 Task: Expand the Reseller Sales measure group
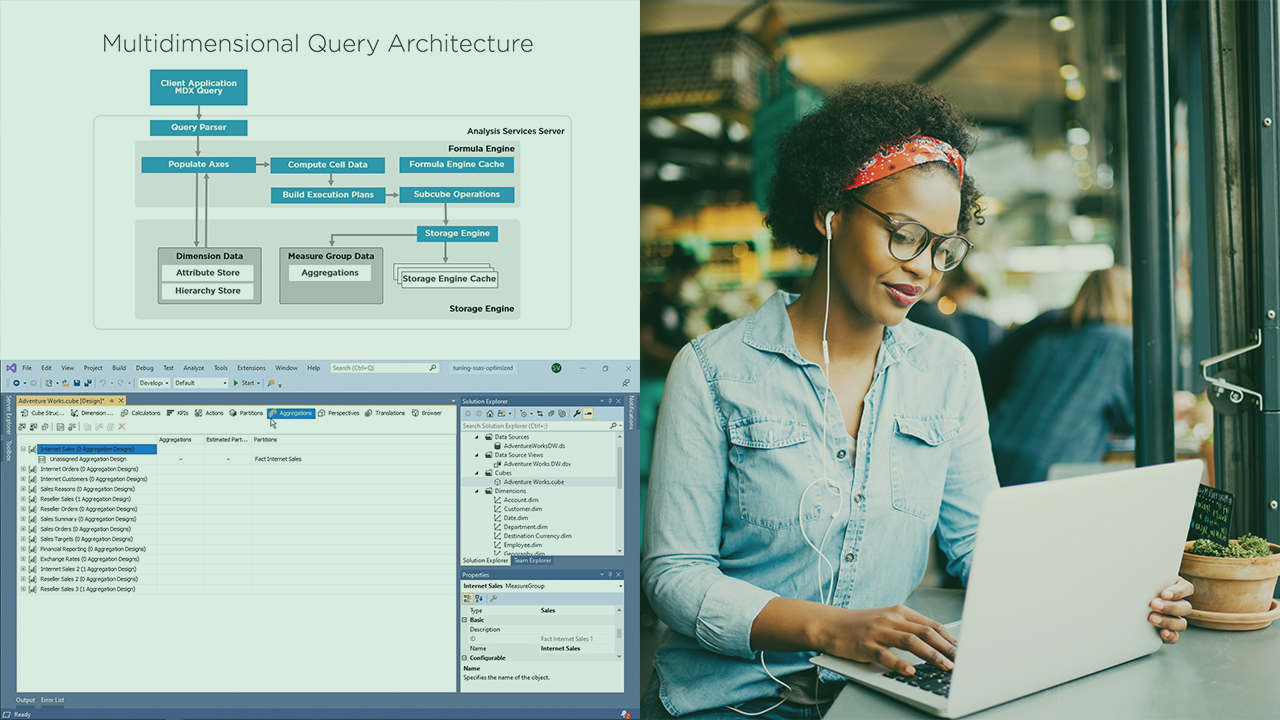tap(23, 499)
